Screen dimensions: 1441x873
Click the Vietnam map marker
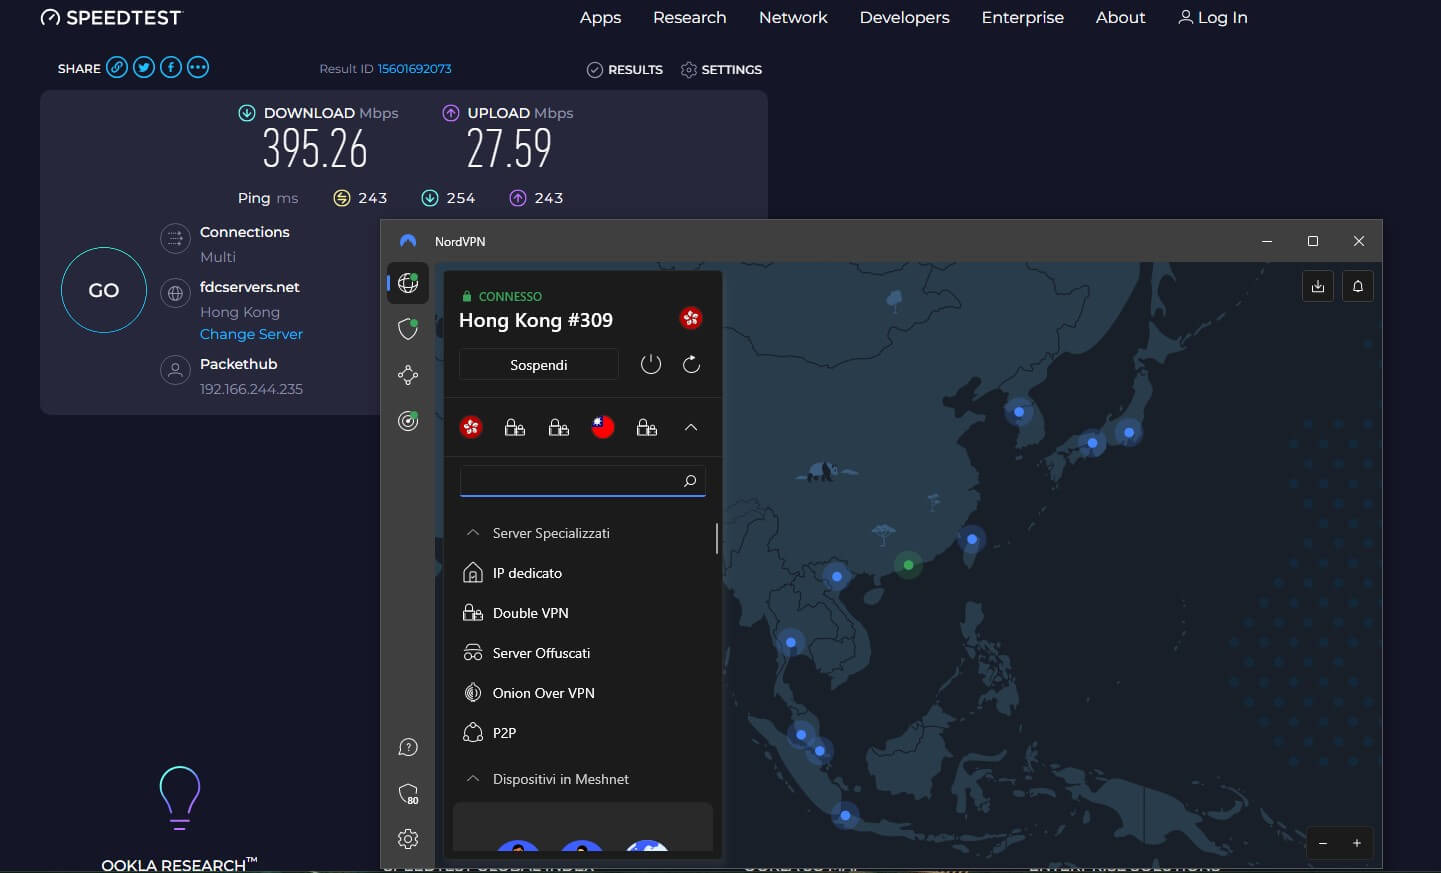837,576
